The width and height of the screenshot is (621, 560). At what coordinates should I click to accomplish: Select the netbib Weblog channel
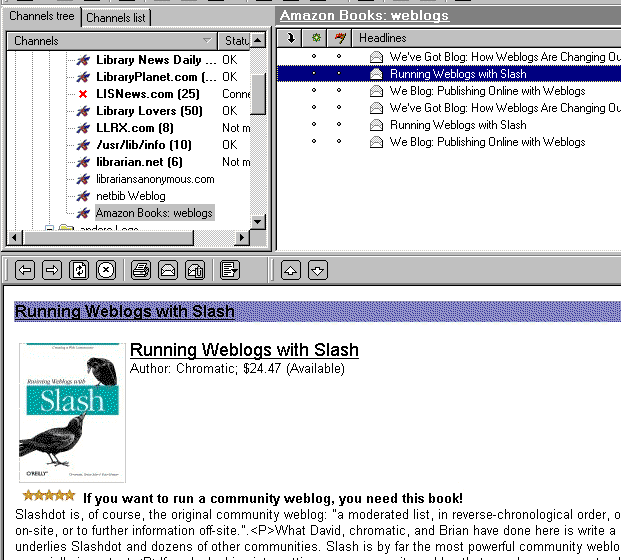131,196
